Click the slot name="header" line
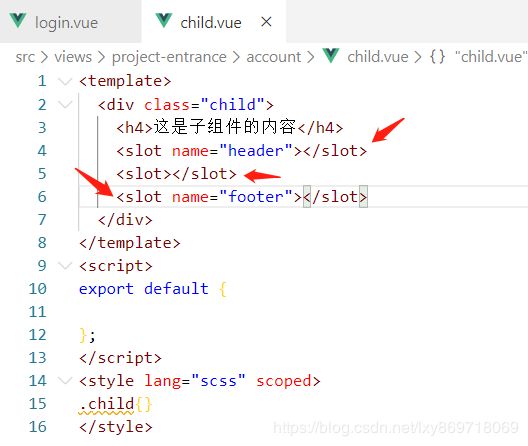 click(x=241, y=151)
